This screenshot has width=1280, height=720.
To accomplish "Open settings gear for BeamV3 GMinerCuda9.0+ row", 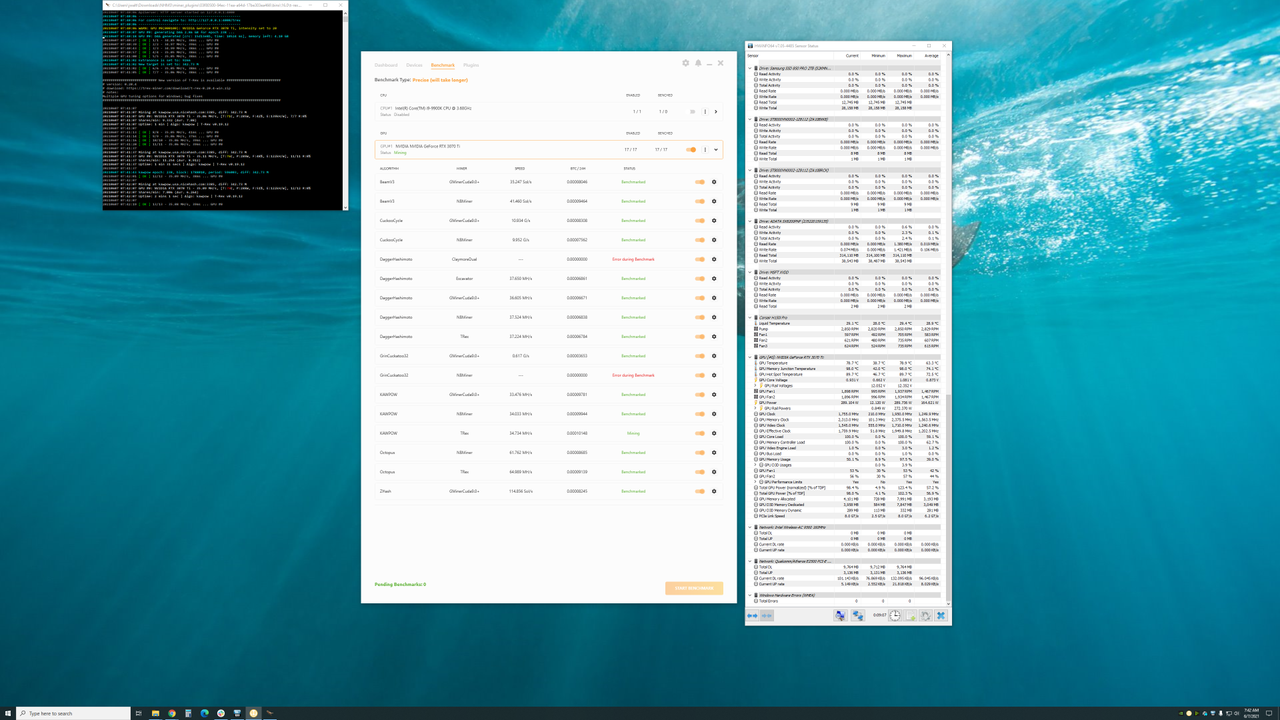I will pyautogui.click(x=714, y=182).
